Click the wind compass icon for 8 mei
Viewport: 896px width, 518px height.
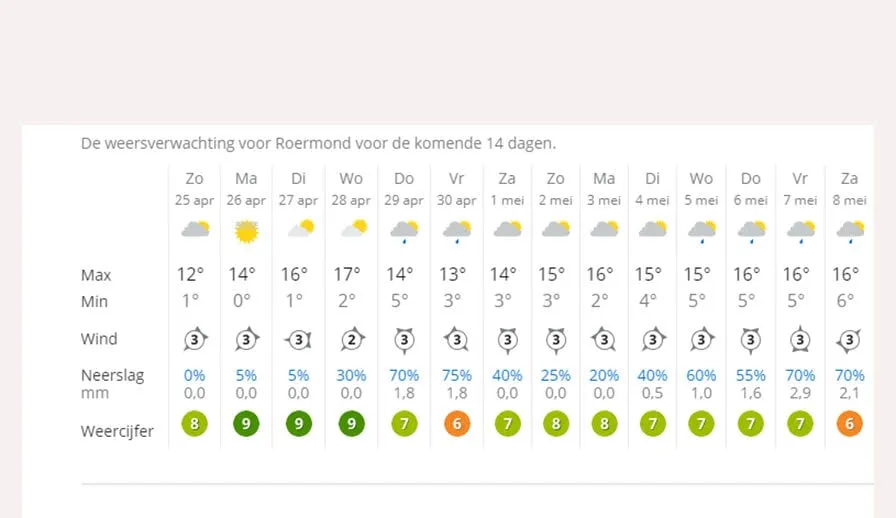point(850,340)
